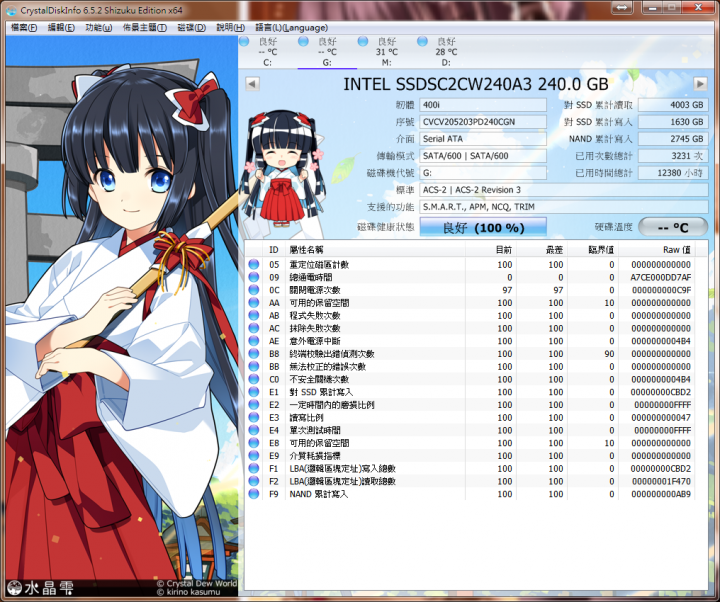Click status icon for attribute 09 row
Image resolution: width=720 pixels, height=602 pixels.
tap(253, 277)
